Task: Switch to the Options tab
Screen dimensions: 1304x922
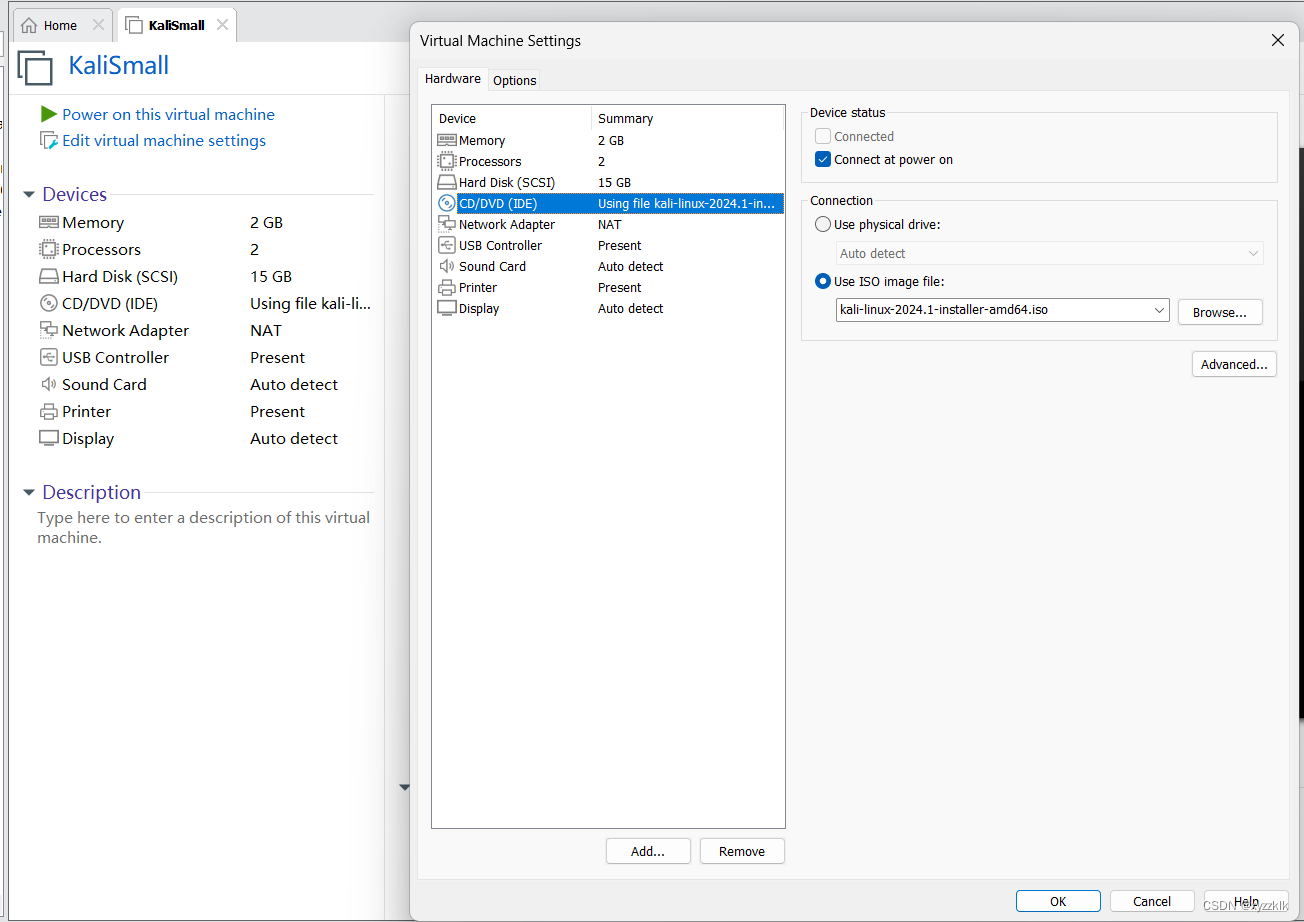Action: point(515,80)
